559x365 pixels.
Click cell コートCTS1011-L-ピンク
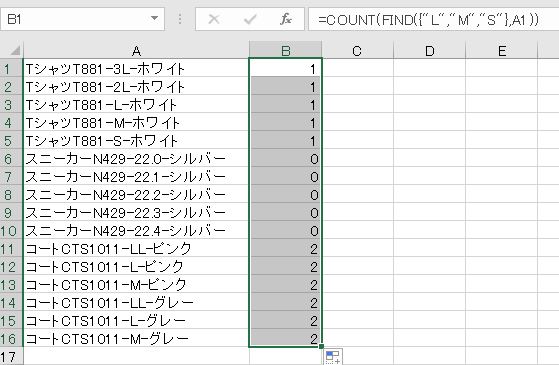tap(136, 266)
